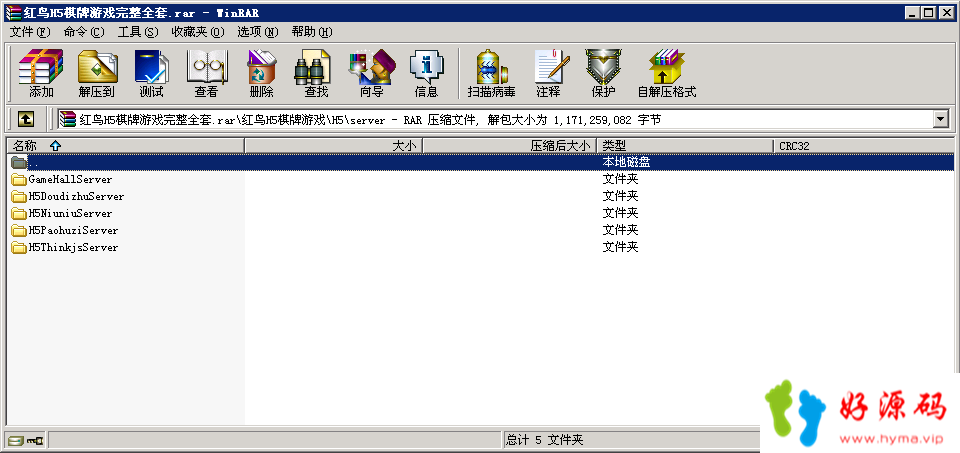This screenshot has height=453, width=960.
Task: Select the H5ThinkjsServer folder name
Action: coord(73,248)
